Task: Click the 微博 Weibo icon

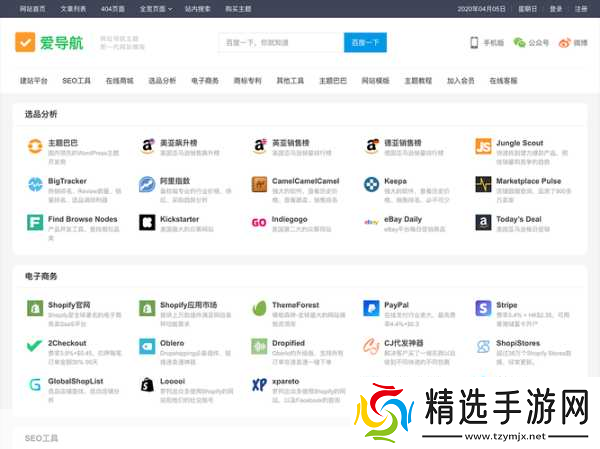Action: [x=564, y=42]
